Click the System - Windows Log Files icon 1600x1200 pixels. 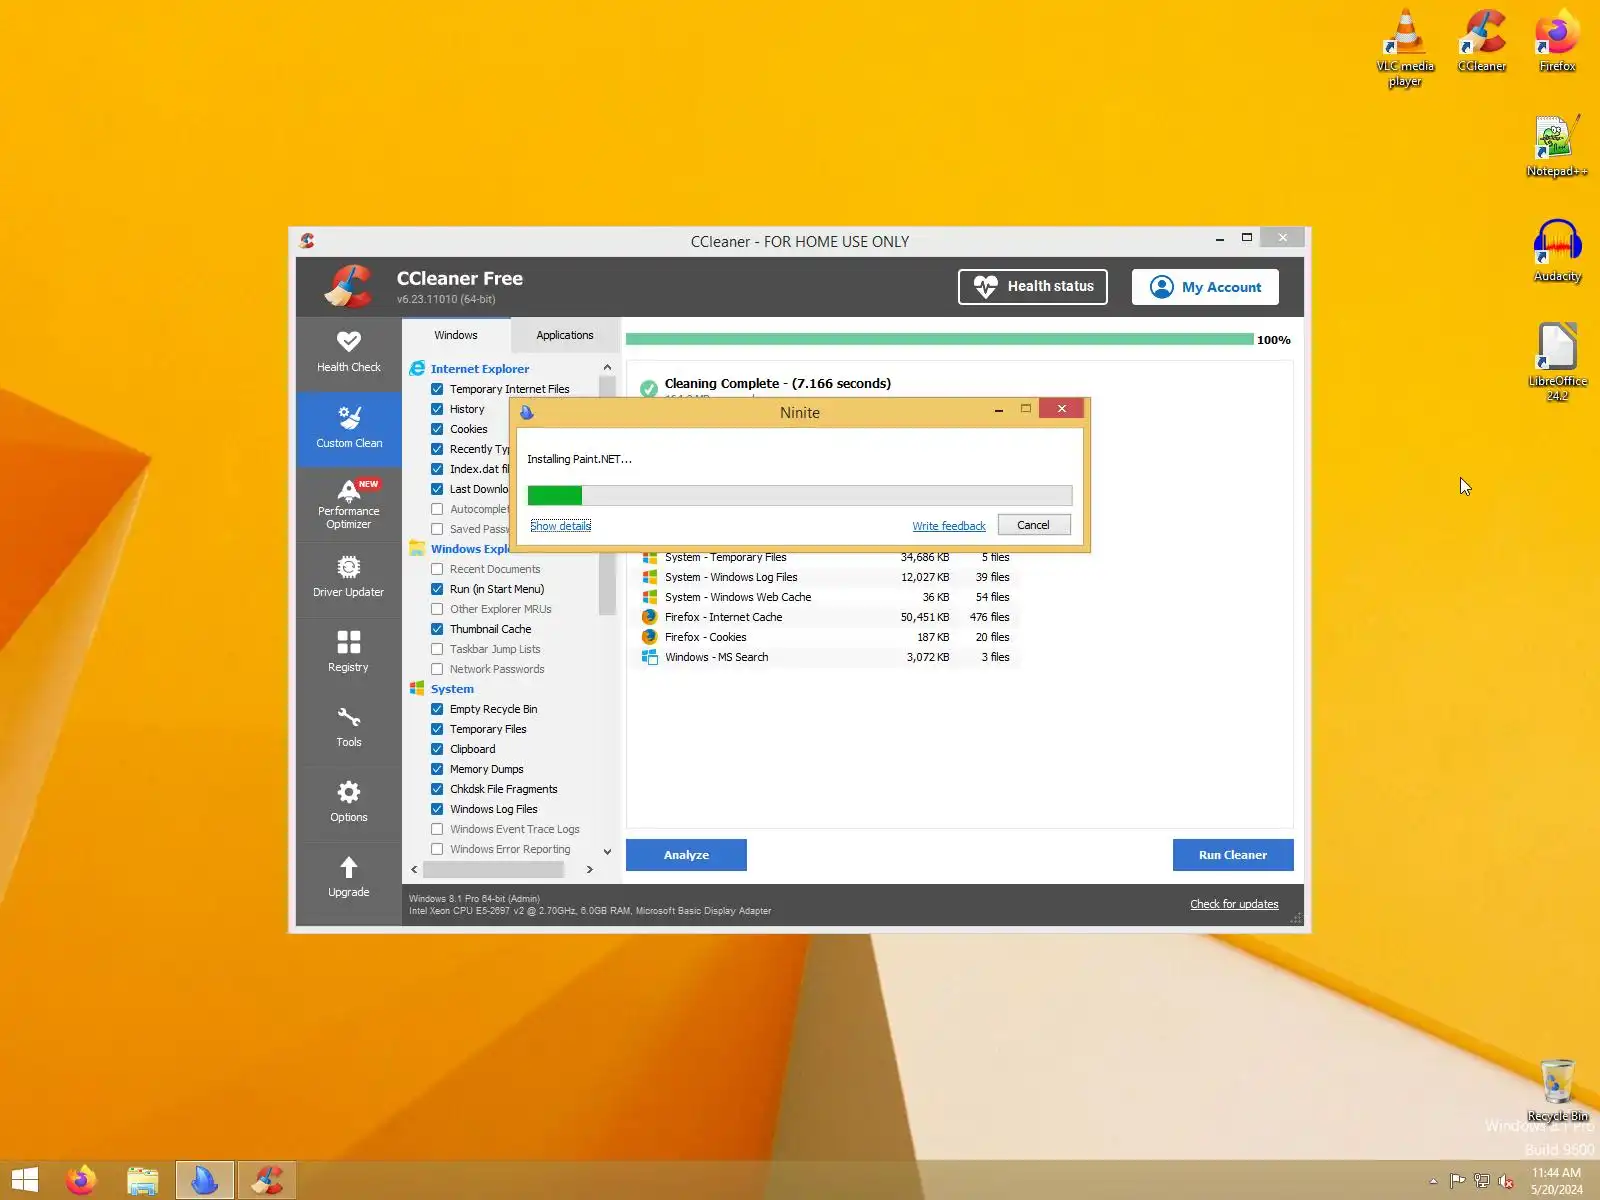pos(649,577)
